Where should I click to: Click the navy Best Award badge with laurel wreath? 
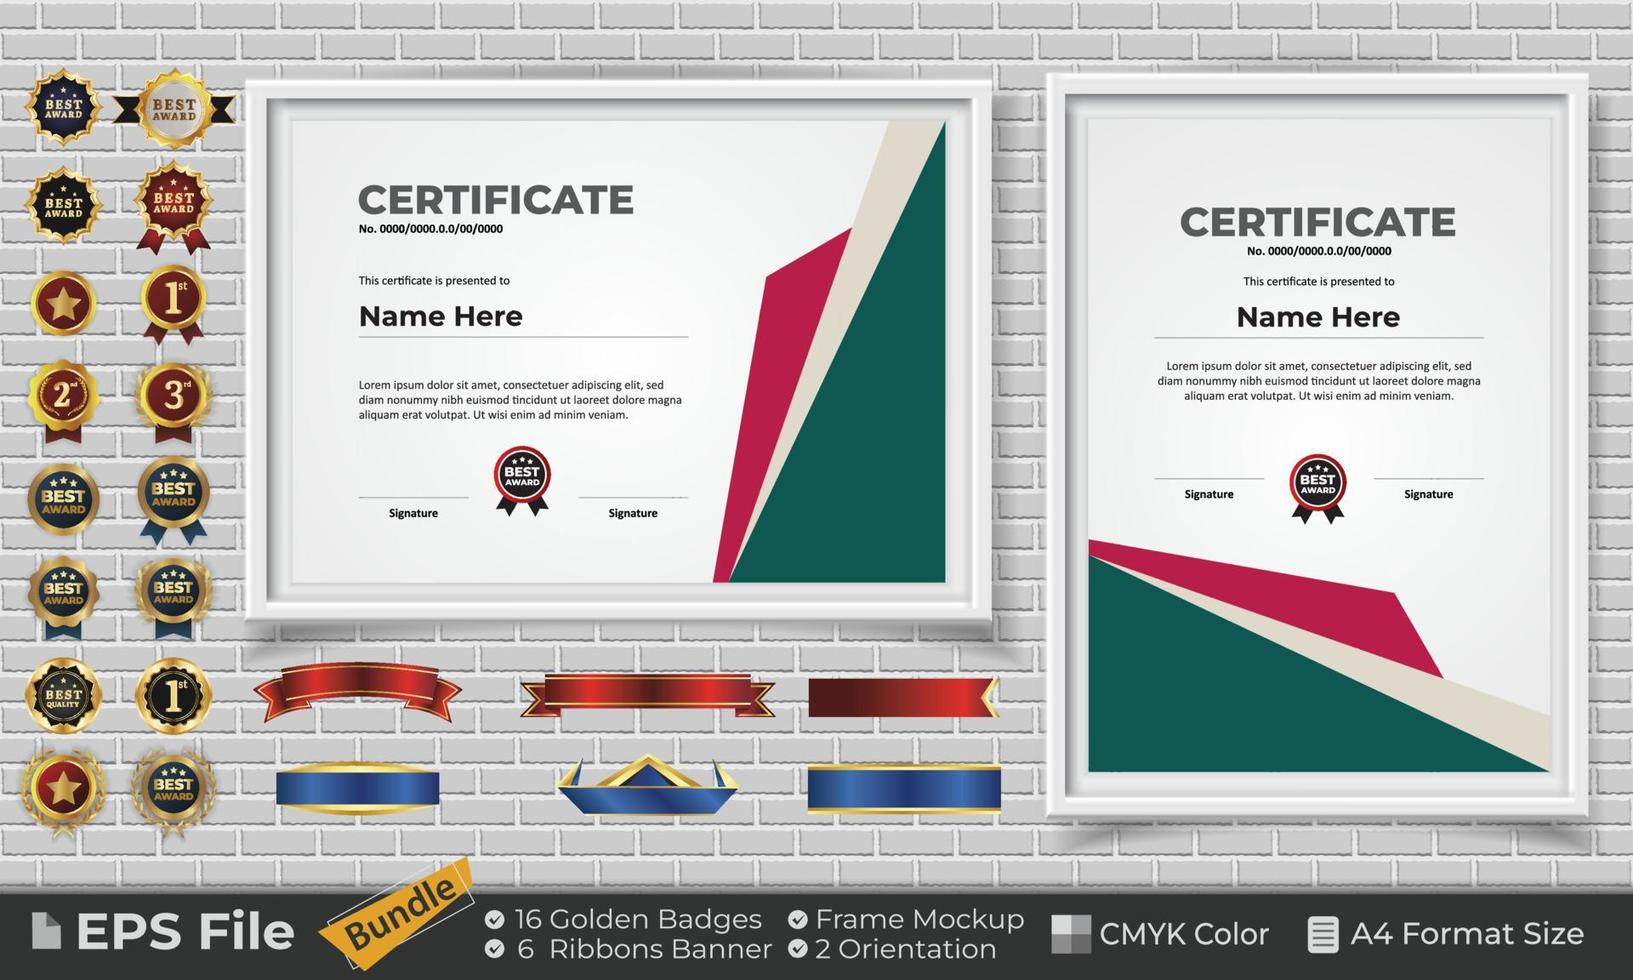(174, 790)
